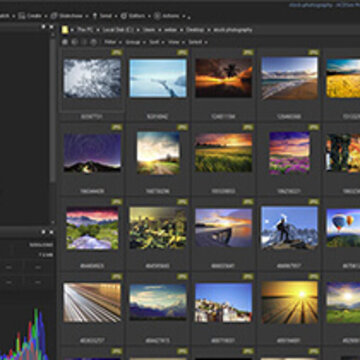Select the palm tree sunset thumbnail
The image size is (360, 360).
[224, 78]
